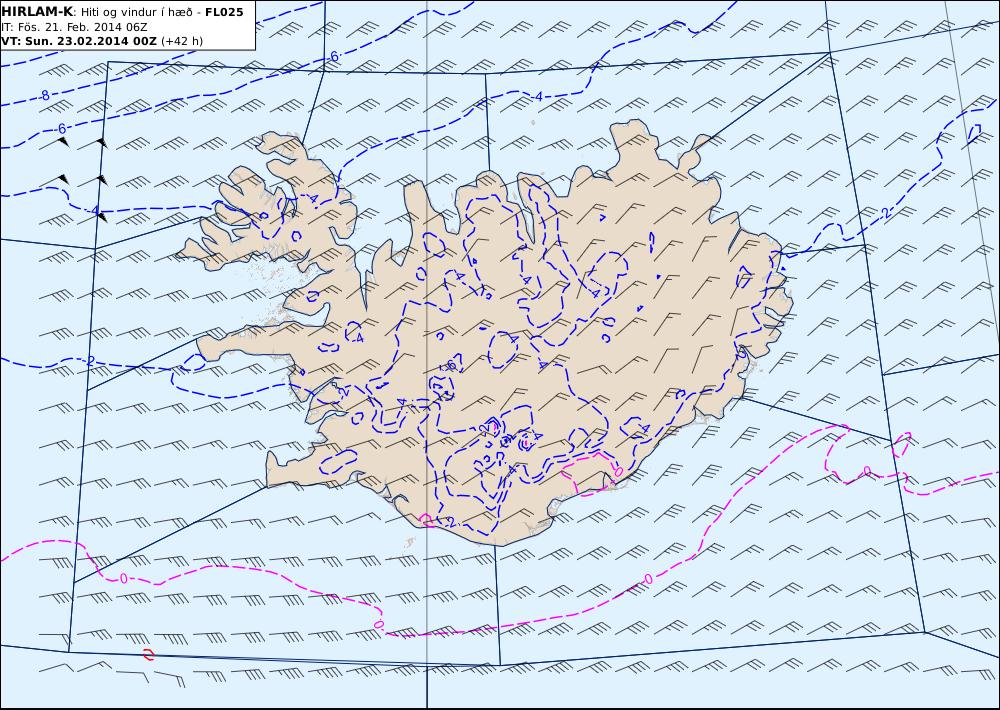Click the red marker symbol on the map

pos(149,655)
